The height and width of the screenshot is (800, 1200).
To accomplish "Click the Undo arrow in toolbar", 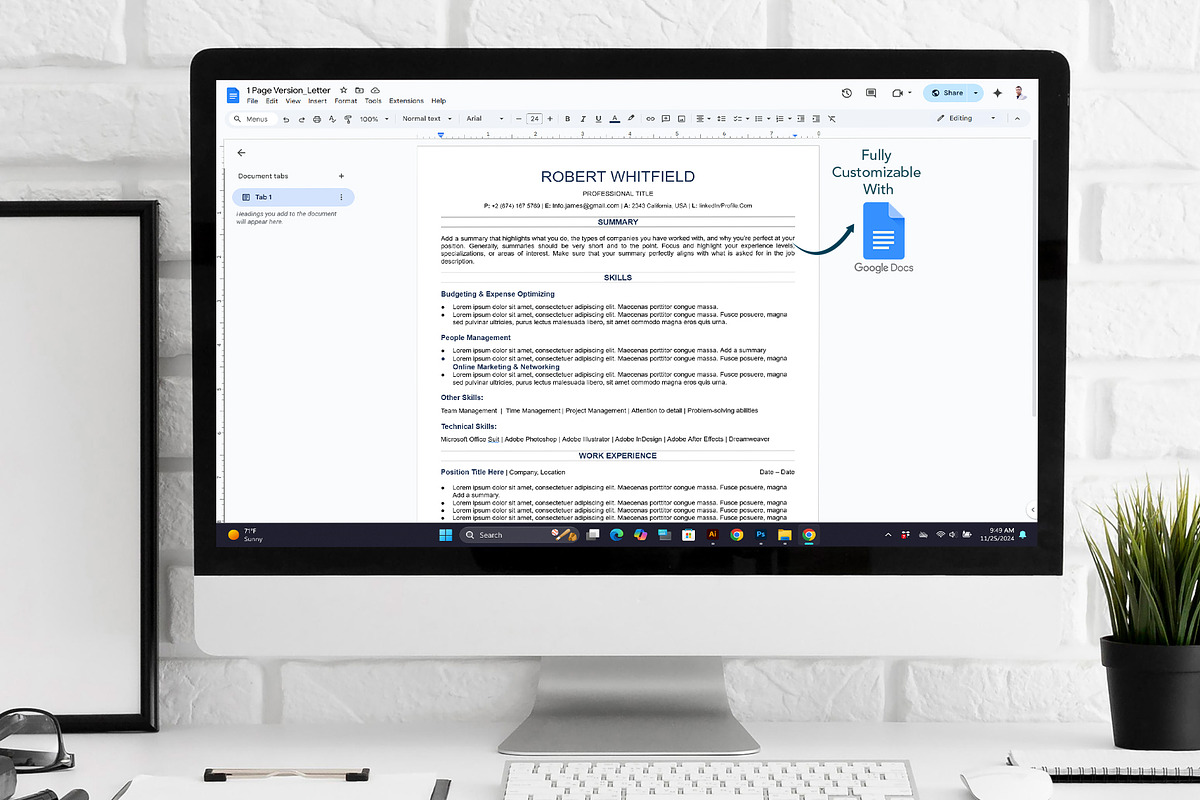I will (286, 119).
